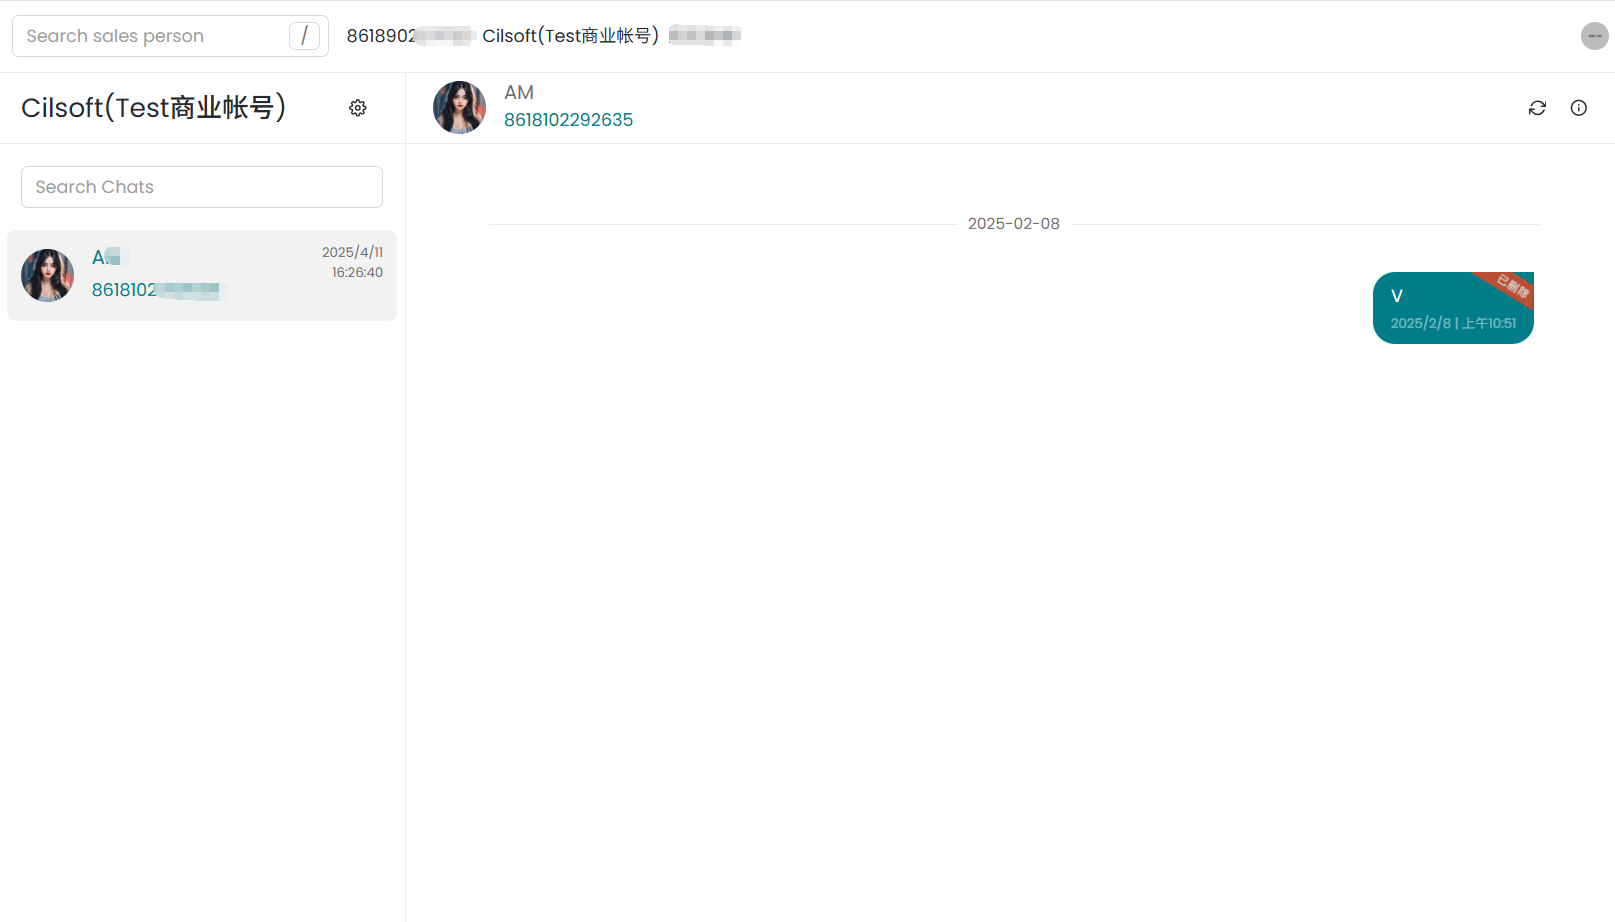Click the red 已删除 ribbon on message
This screenshot has width=1615, height=922.
1511,287
